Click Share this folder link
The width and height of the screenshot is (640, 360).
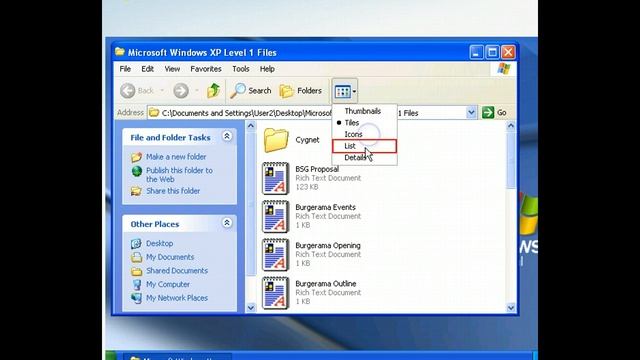[x=173, y=191]
